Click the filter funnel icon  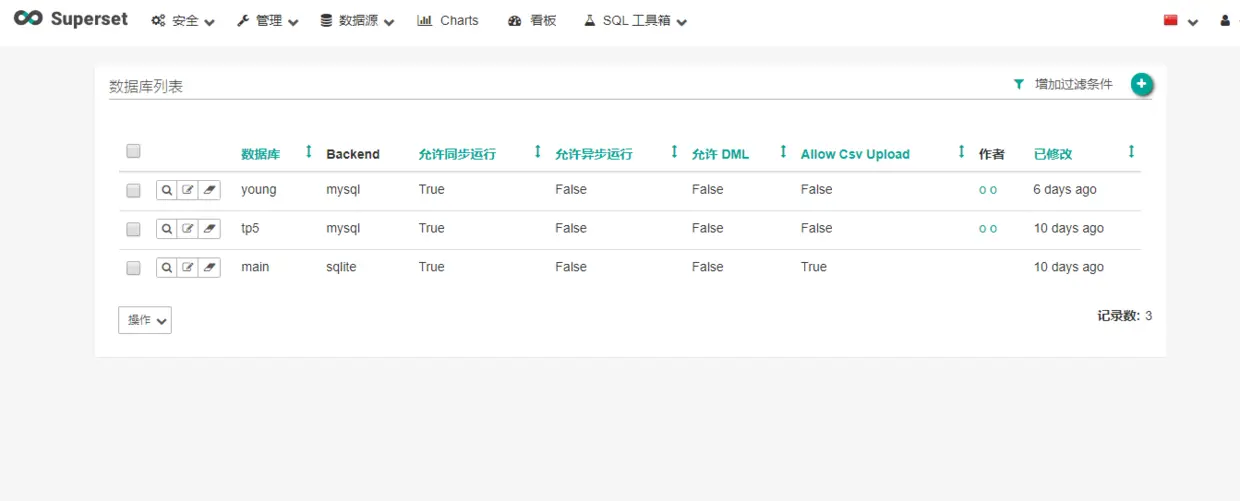click(x=1019, y=84)
